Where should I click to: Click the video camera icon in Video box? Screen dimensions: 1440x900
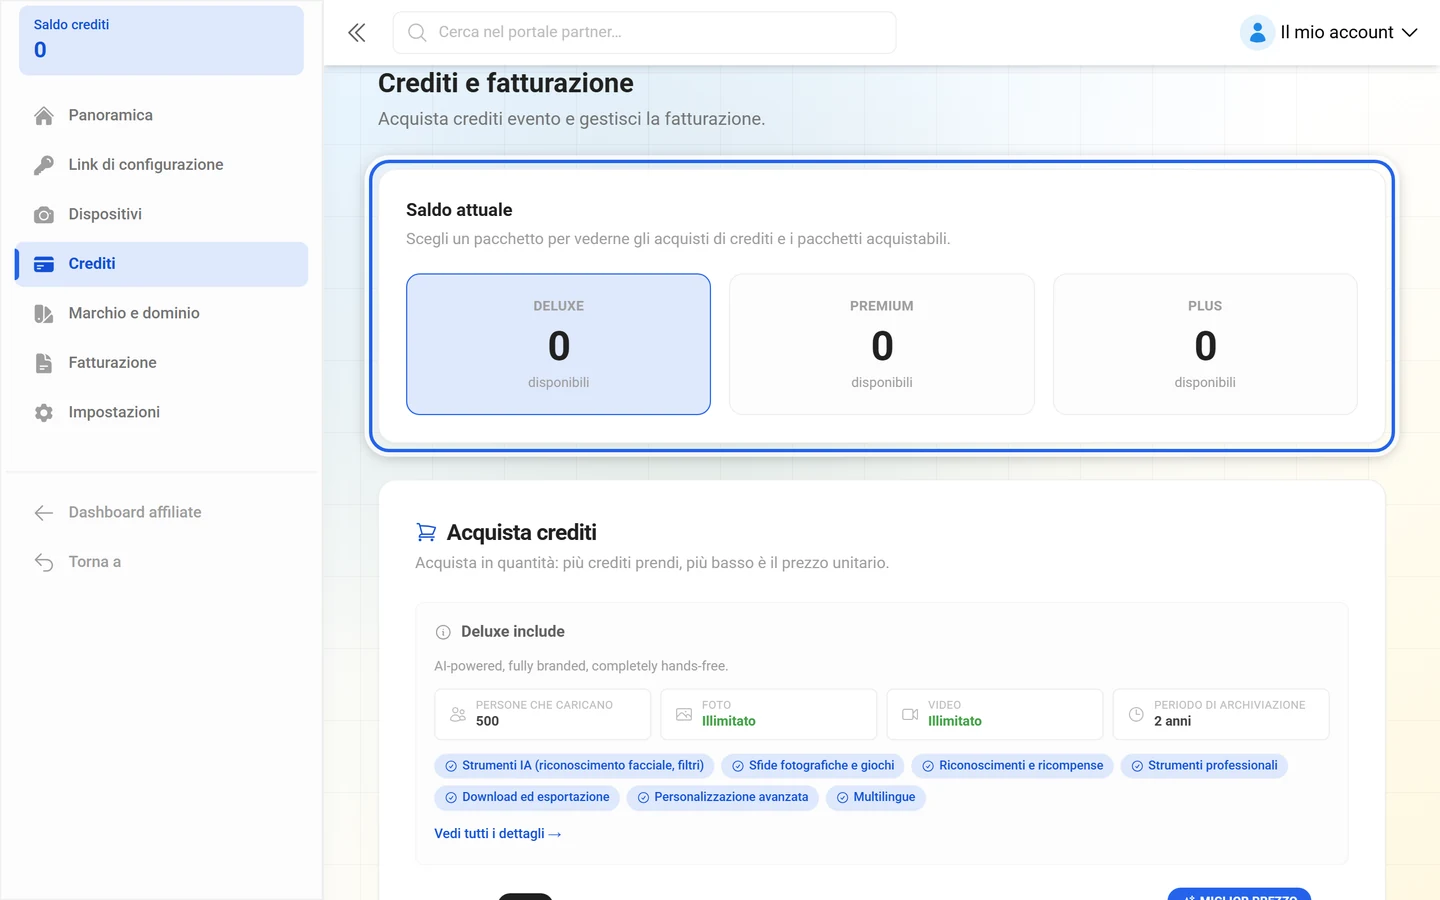click(x=910, y=714)
